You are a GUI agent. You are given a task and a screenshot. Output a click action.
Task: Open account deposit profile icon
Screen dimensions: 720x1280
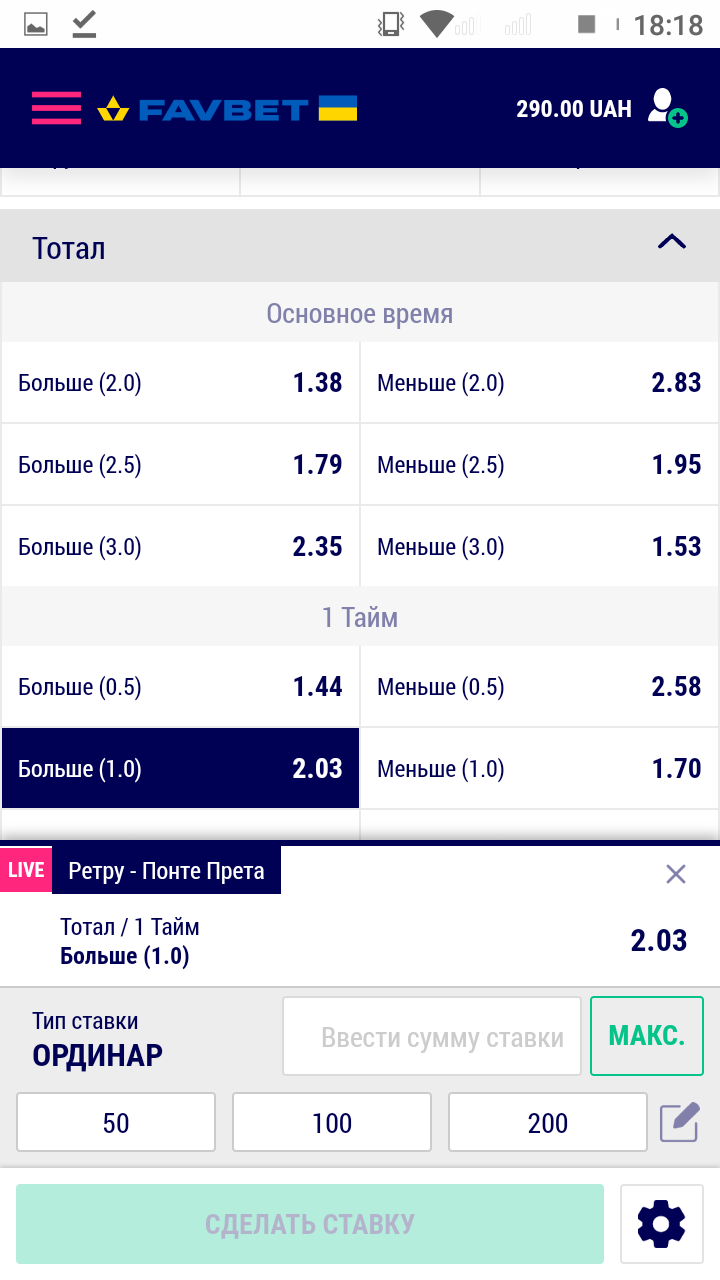click(x=666, y=108)
